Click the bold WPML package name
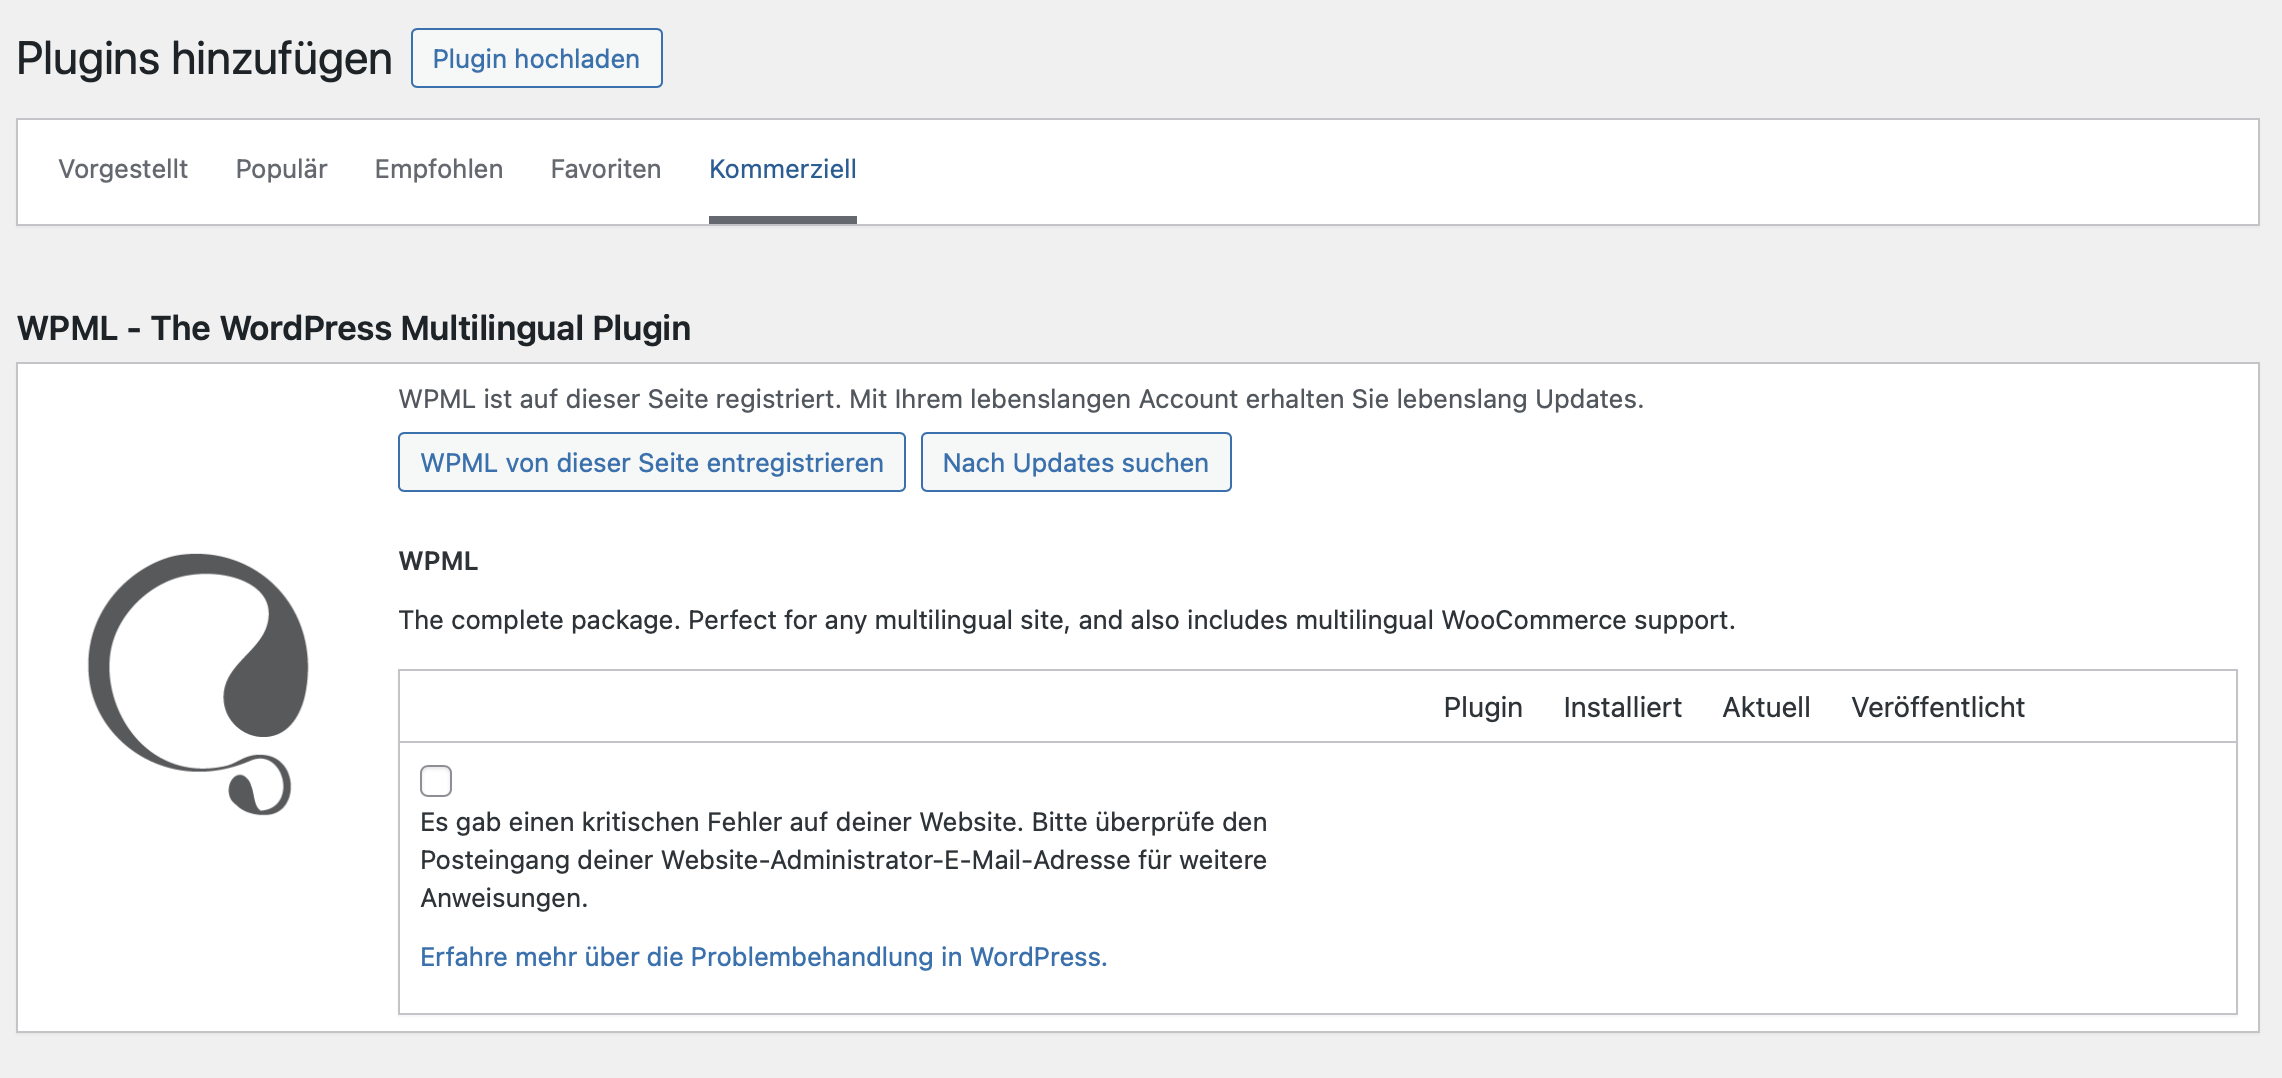The height and width of the screenshot is (1078, 2282). pos(438,561)
